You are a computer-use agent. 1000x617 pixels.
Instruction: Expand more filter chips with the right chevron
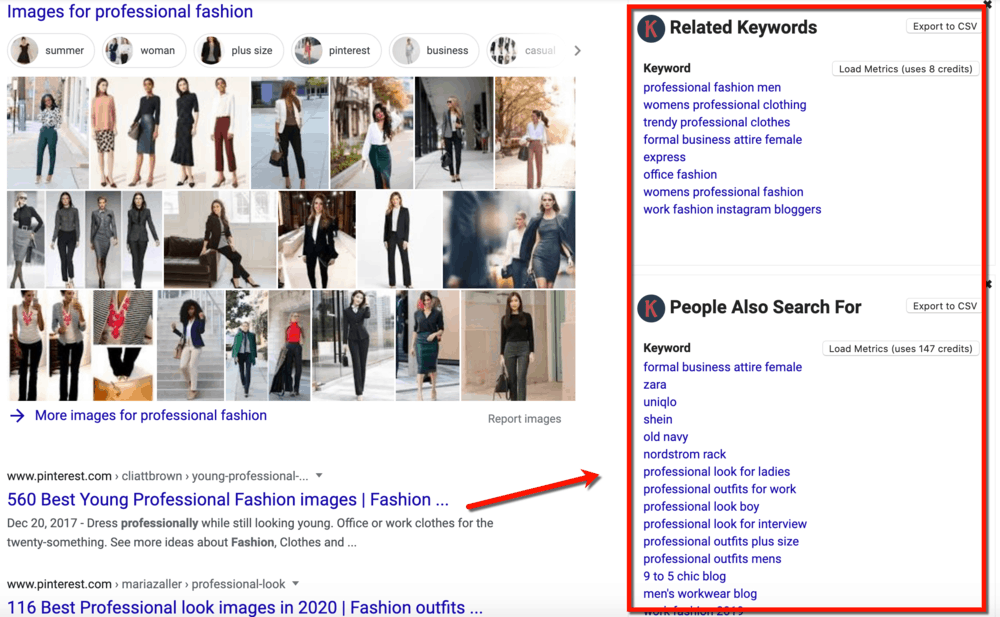point(577,50)
